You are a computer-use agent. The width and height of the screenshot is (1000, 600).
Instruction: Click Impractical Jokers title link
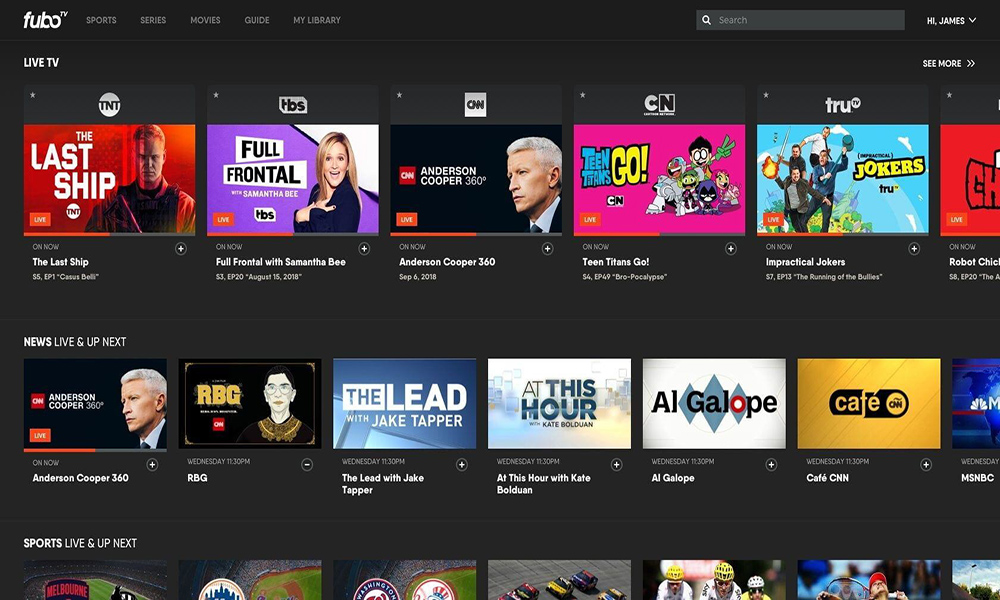(x=805, y=262)
